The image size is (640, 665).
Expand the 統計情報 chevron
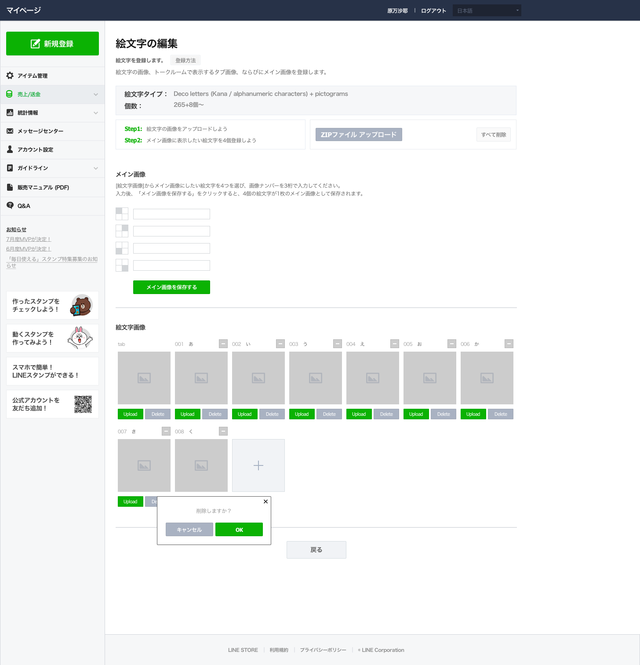coord(96,113)
